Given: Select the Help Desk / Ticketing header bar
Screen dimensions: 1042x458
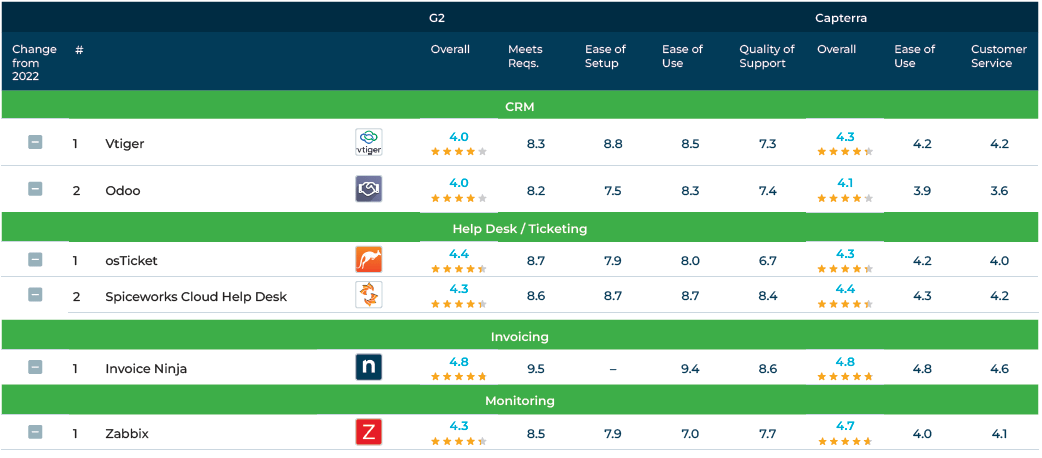Looking at the screenshot, I should coord(520,228).
